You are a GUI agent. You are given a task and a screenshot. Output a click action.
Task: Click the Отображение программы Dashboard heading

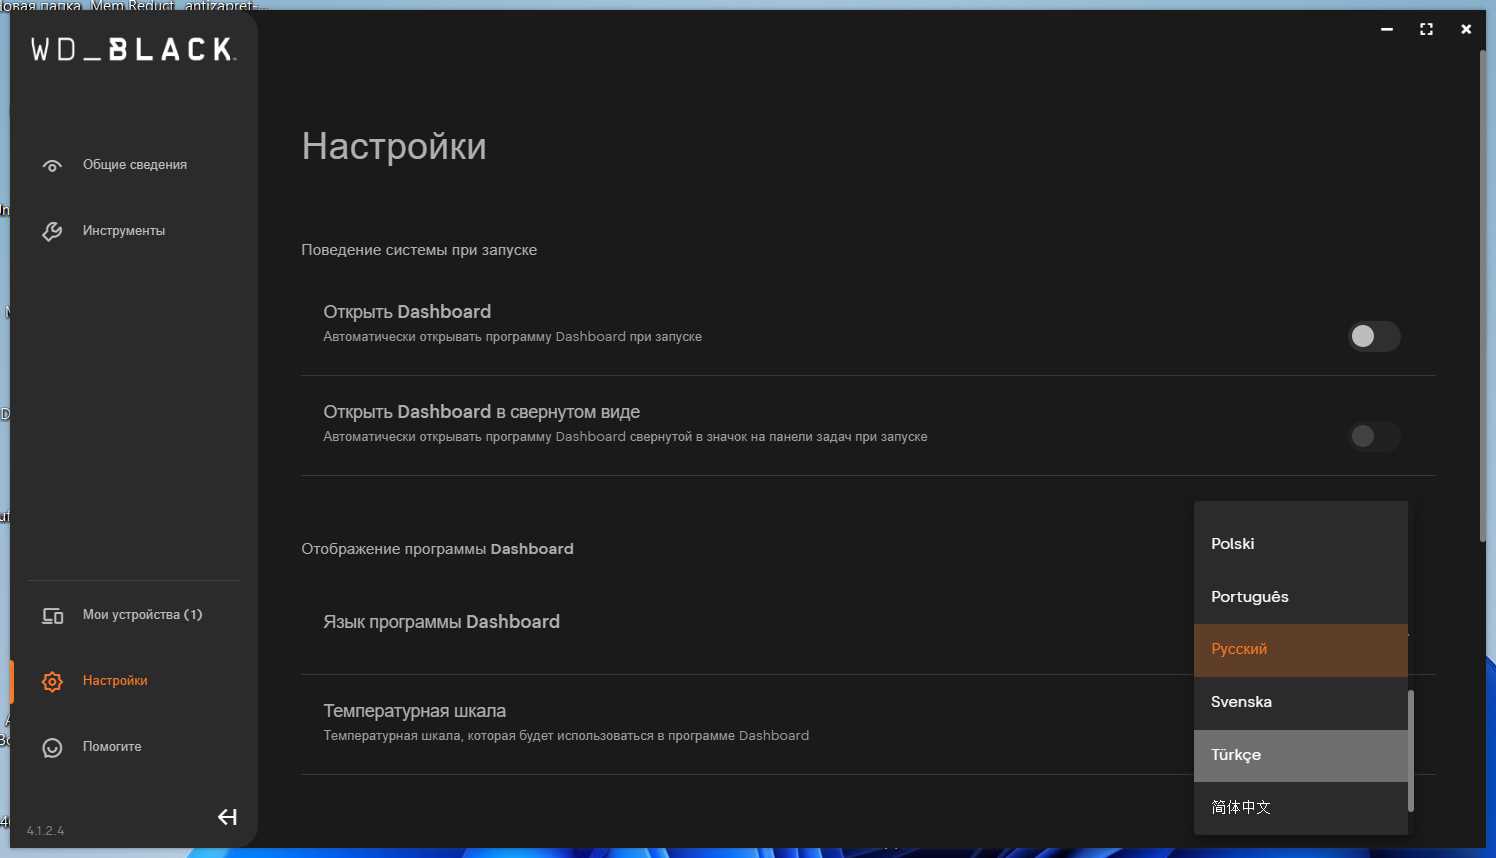437,549
